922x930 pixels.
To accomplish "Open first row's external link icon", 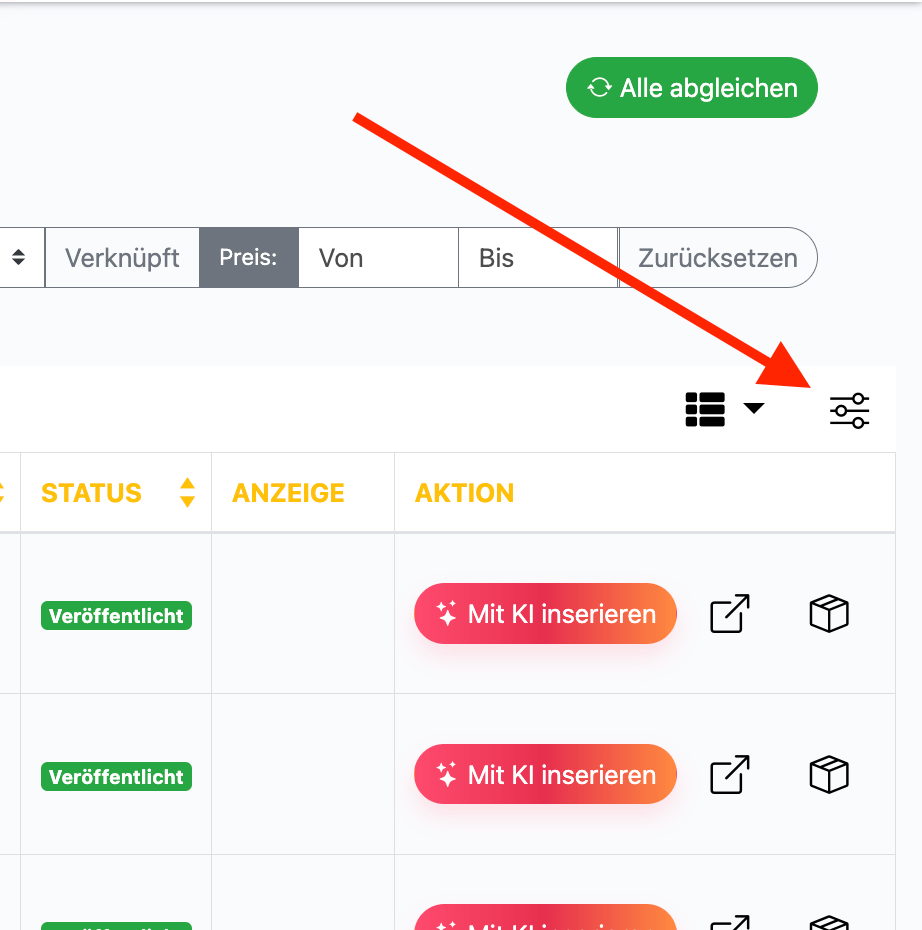I will click(x=730, y=614).
